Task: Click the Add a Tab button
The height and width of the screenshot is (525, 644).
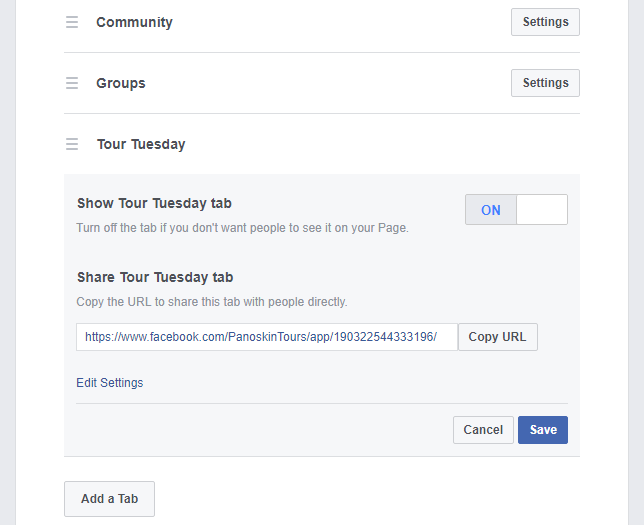Action: (x=109, y=499)
